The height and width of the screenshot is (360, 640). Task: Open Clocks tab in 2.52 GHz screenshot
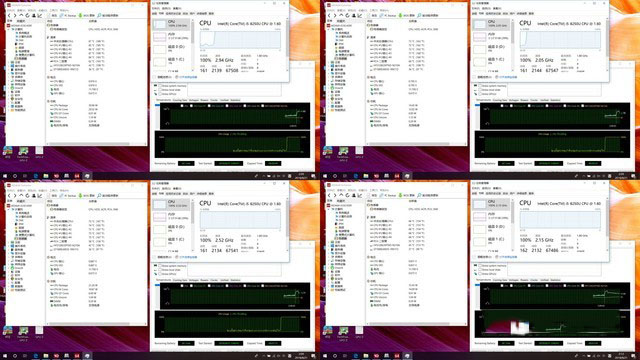tap(214, 280)
